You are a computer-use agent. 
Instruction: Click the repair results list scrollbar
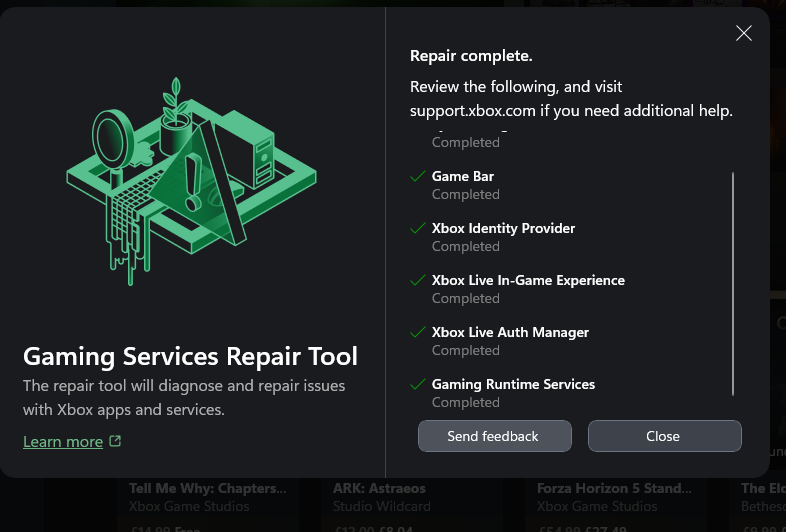[732, 283]
